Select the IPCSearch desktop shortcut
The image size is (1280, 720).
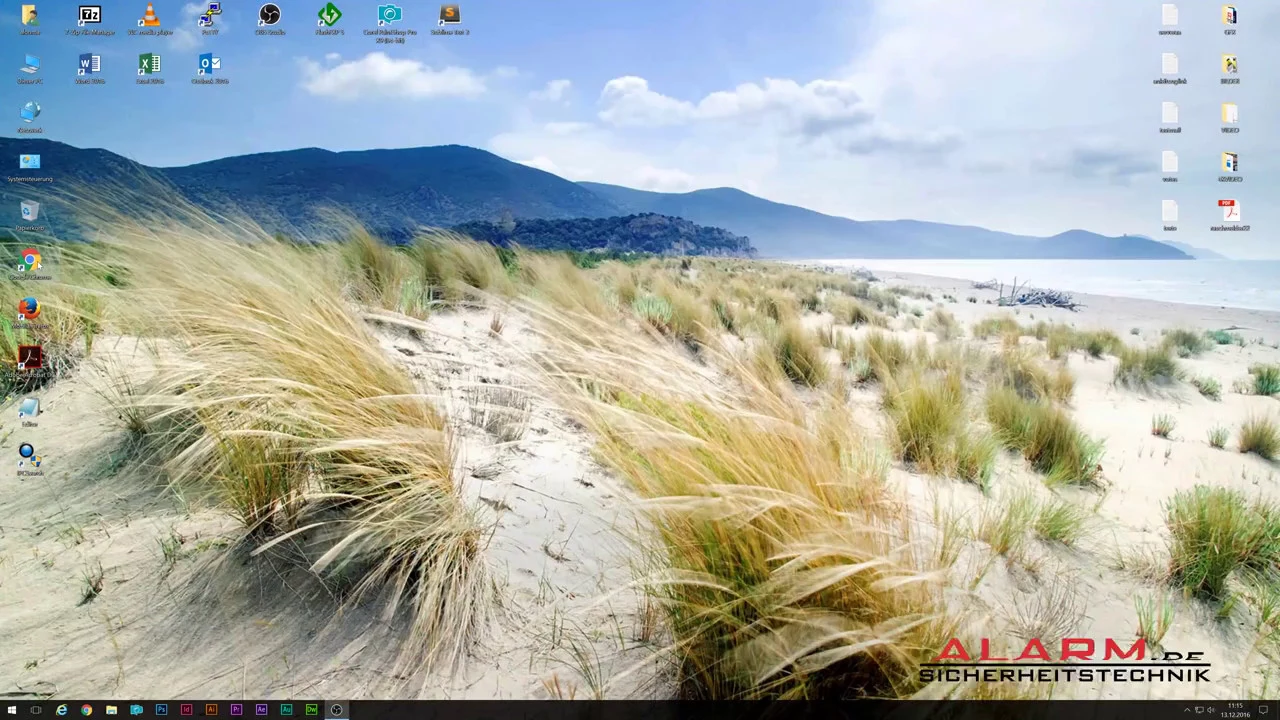[30, 460]
